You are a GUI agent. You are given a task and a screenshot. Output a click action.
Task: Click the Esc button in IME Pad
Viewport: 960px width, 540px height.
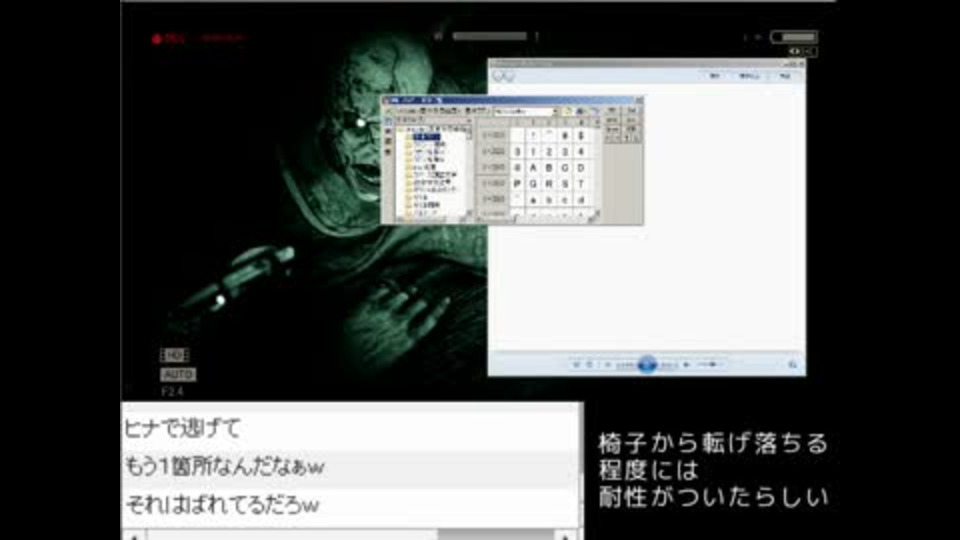coord(631,120)
